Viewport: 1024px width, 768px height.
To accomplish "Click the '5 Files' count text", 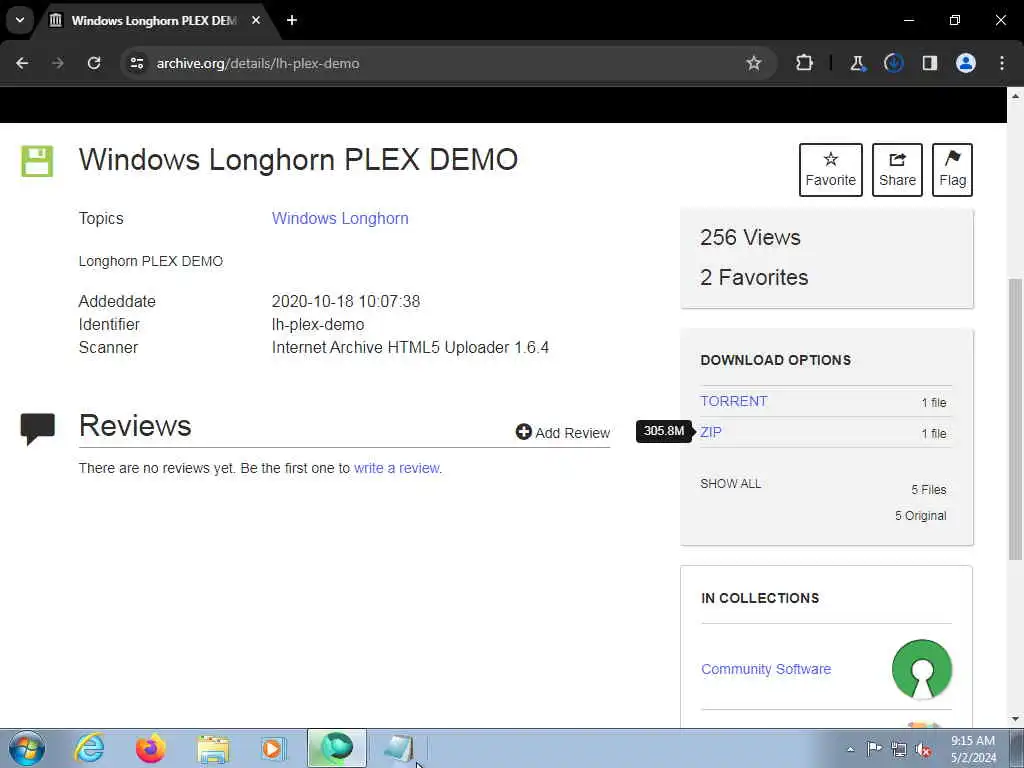I will 929,490.
